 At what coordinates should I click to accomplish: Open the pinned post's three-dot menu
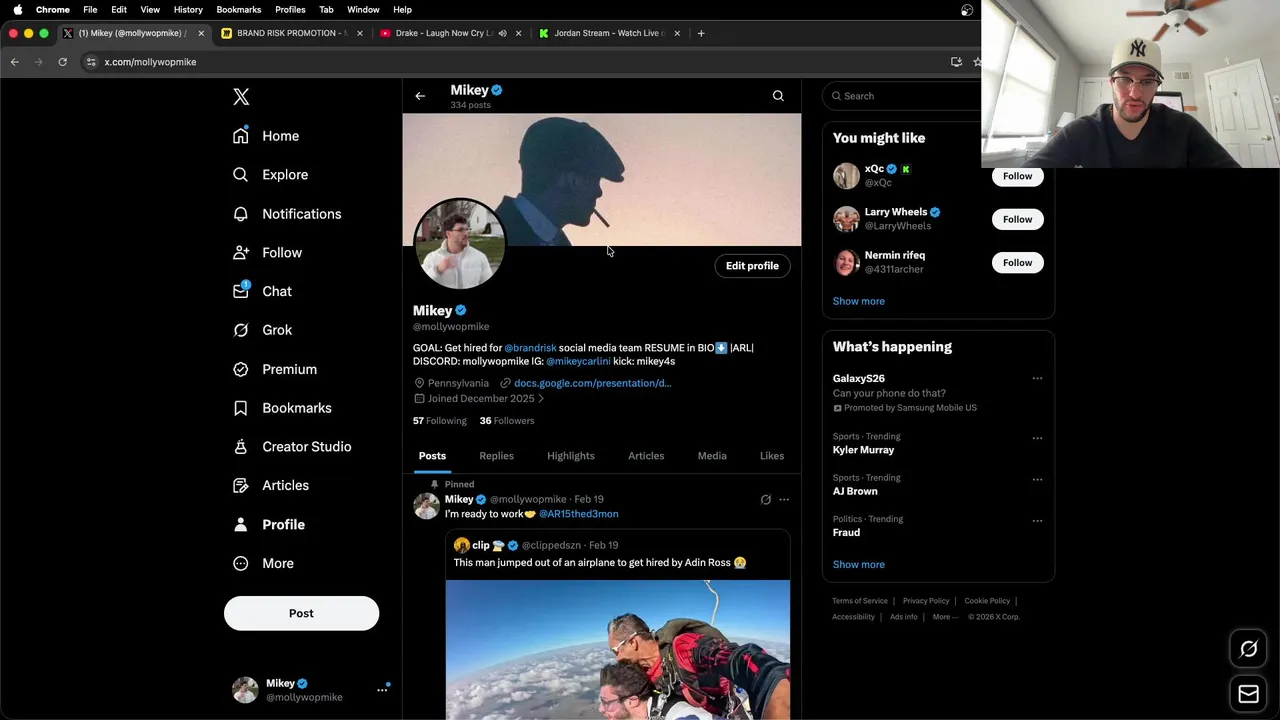tap(784, 500)
